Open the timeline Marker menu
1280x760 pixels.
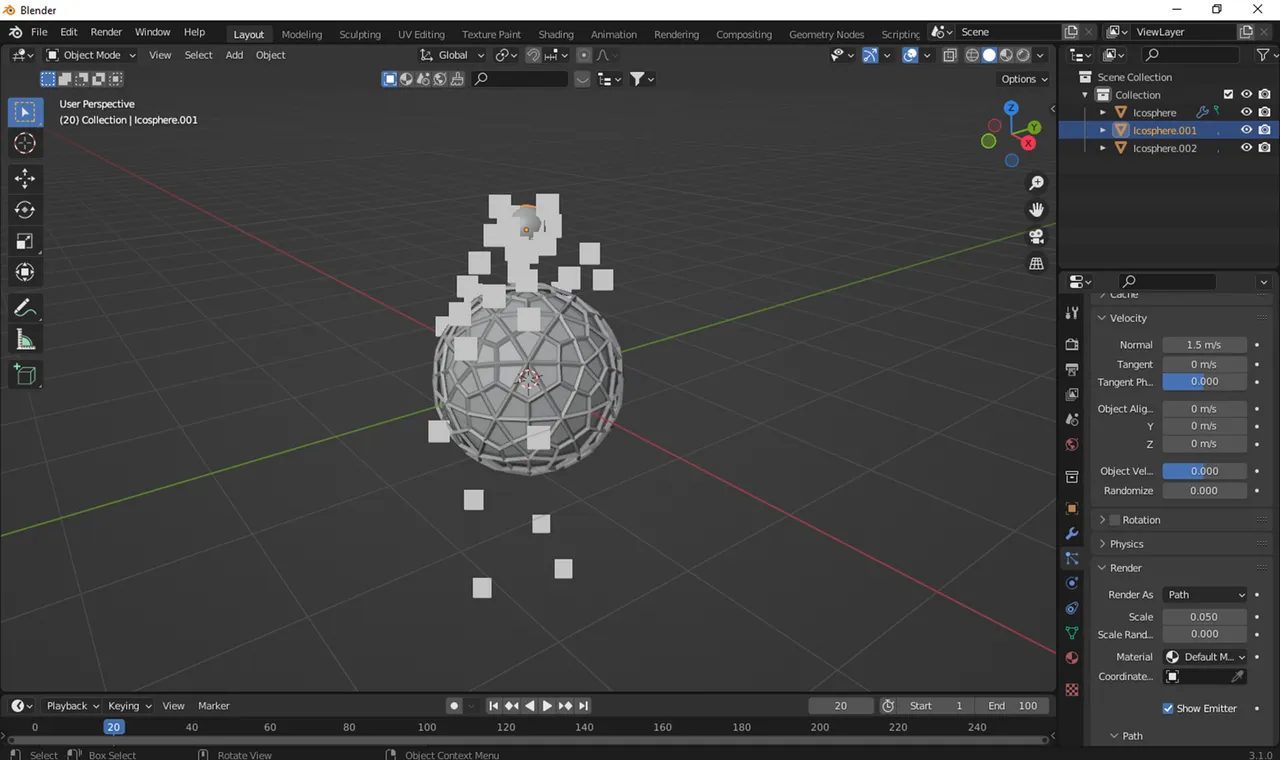pyautogui.click(x=213, y=705)
